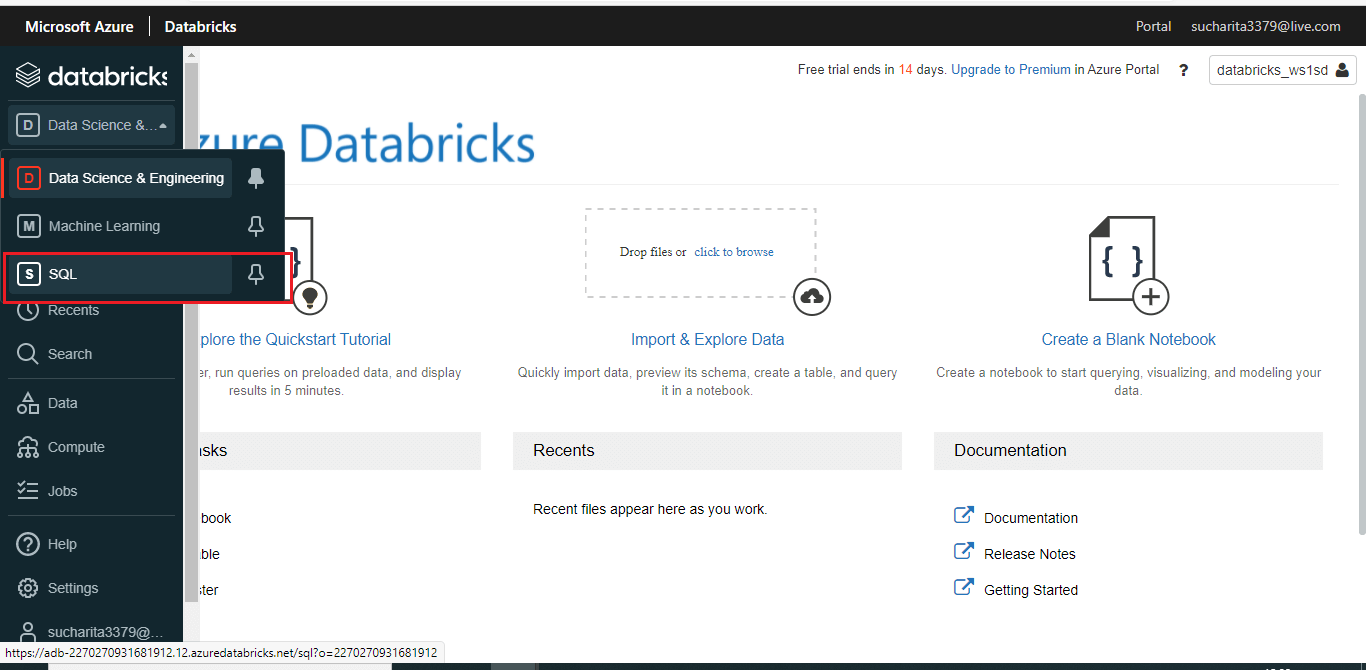This screenshot has height=670, width=1366.
Task: Open the Search magnifier in sidebar
Action: [28, 354]
